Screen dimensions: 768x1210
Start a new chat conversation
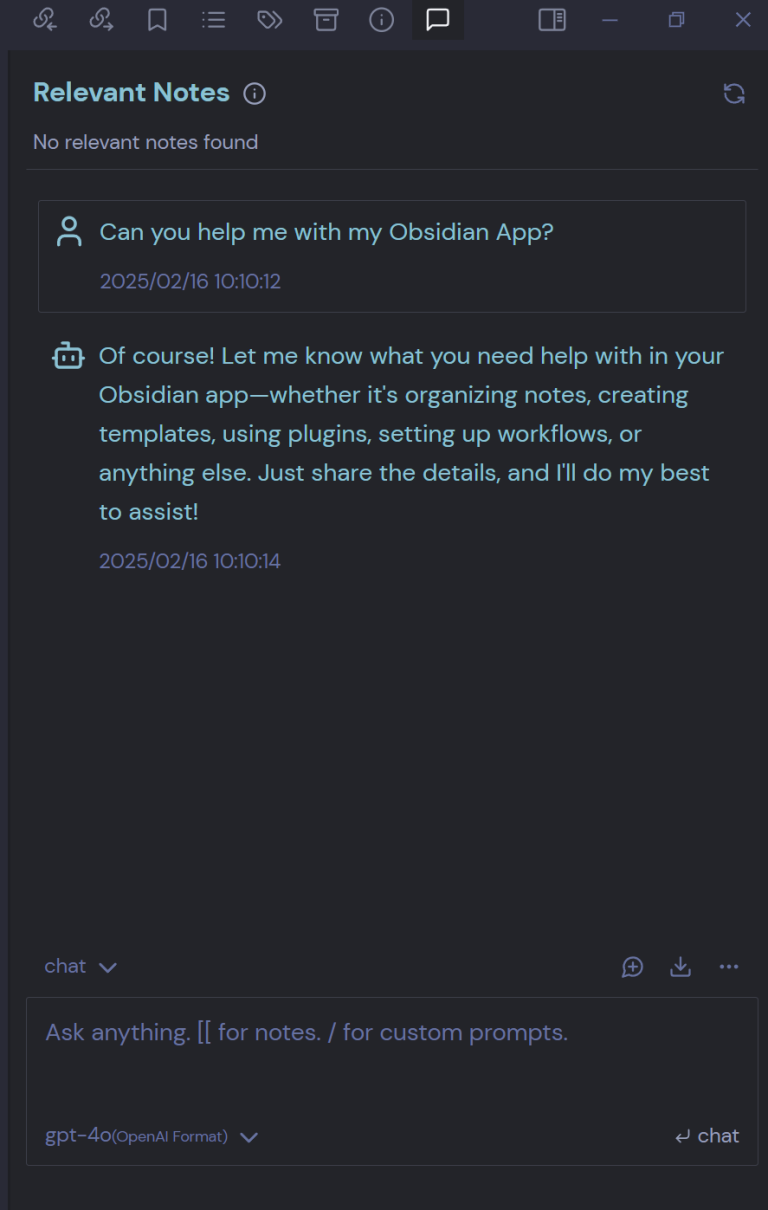click(x=632, y=967)
